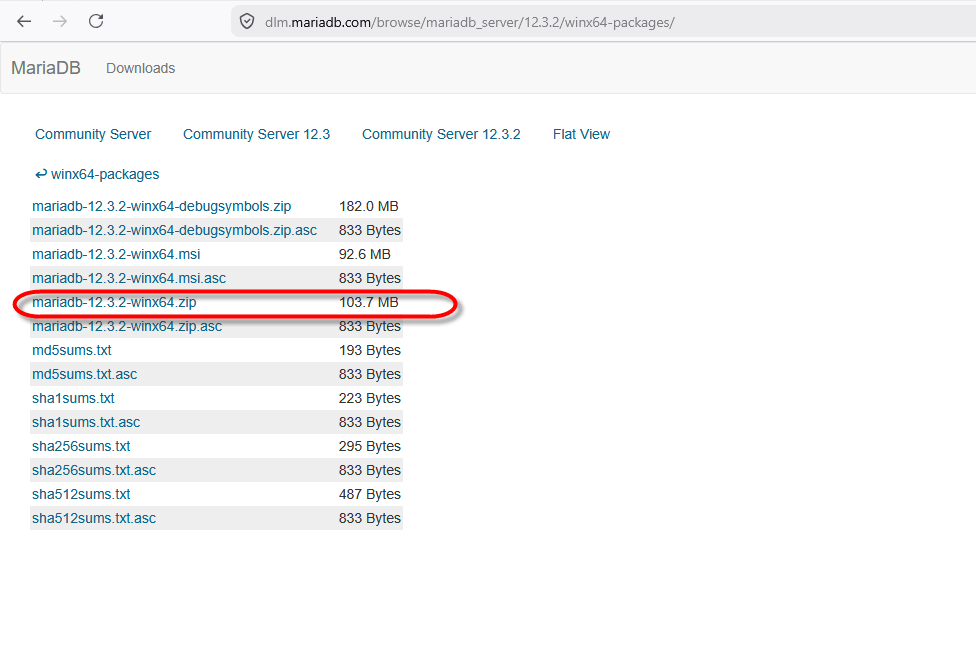This screenshot has height=657, width=976.
Task: Open md5sums.txt file
Action: pos(72,350)
